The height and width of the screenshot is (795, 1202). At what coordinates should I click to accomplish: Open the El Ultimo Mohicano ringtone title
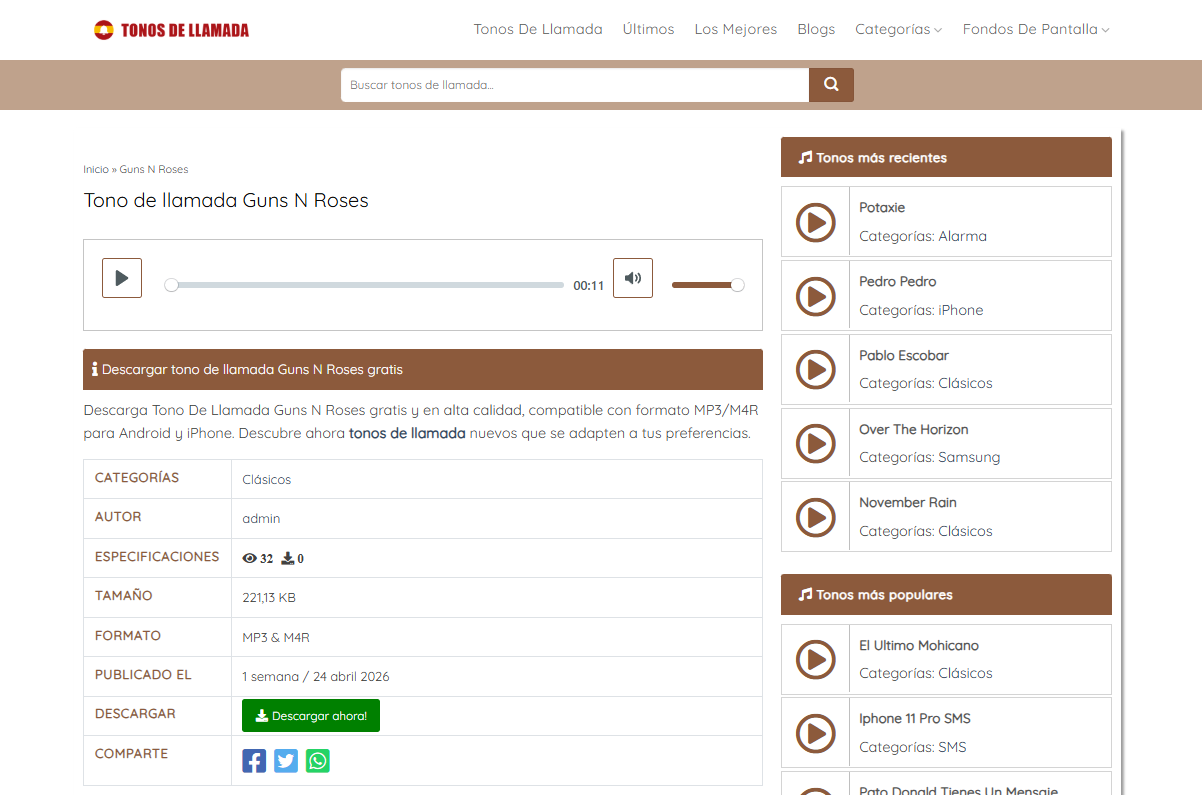click(x=919, y=645)
